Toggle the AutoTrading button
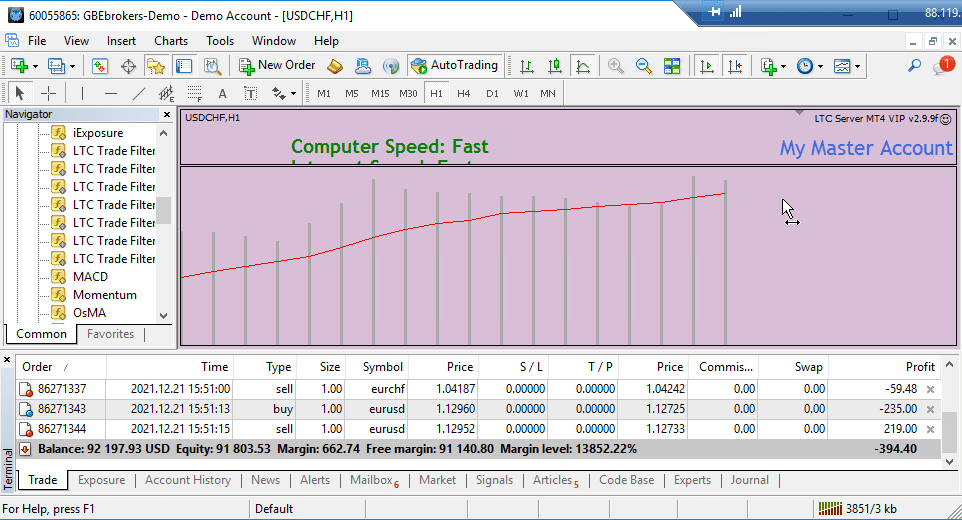The image size is (962, 520). coord(455,66)
